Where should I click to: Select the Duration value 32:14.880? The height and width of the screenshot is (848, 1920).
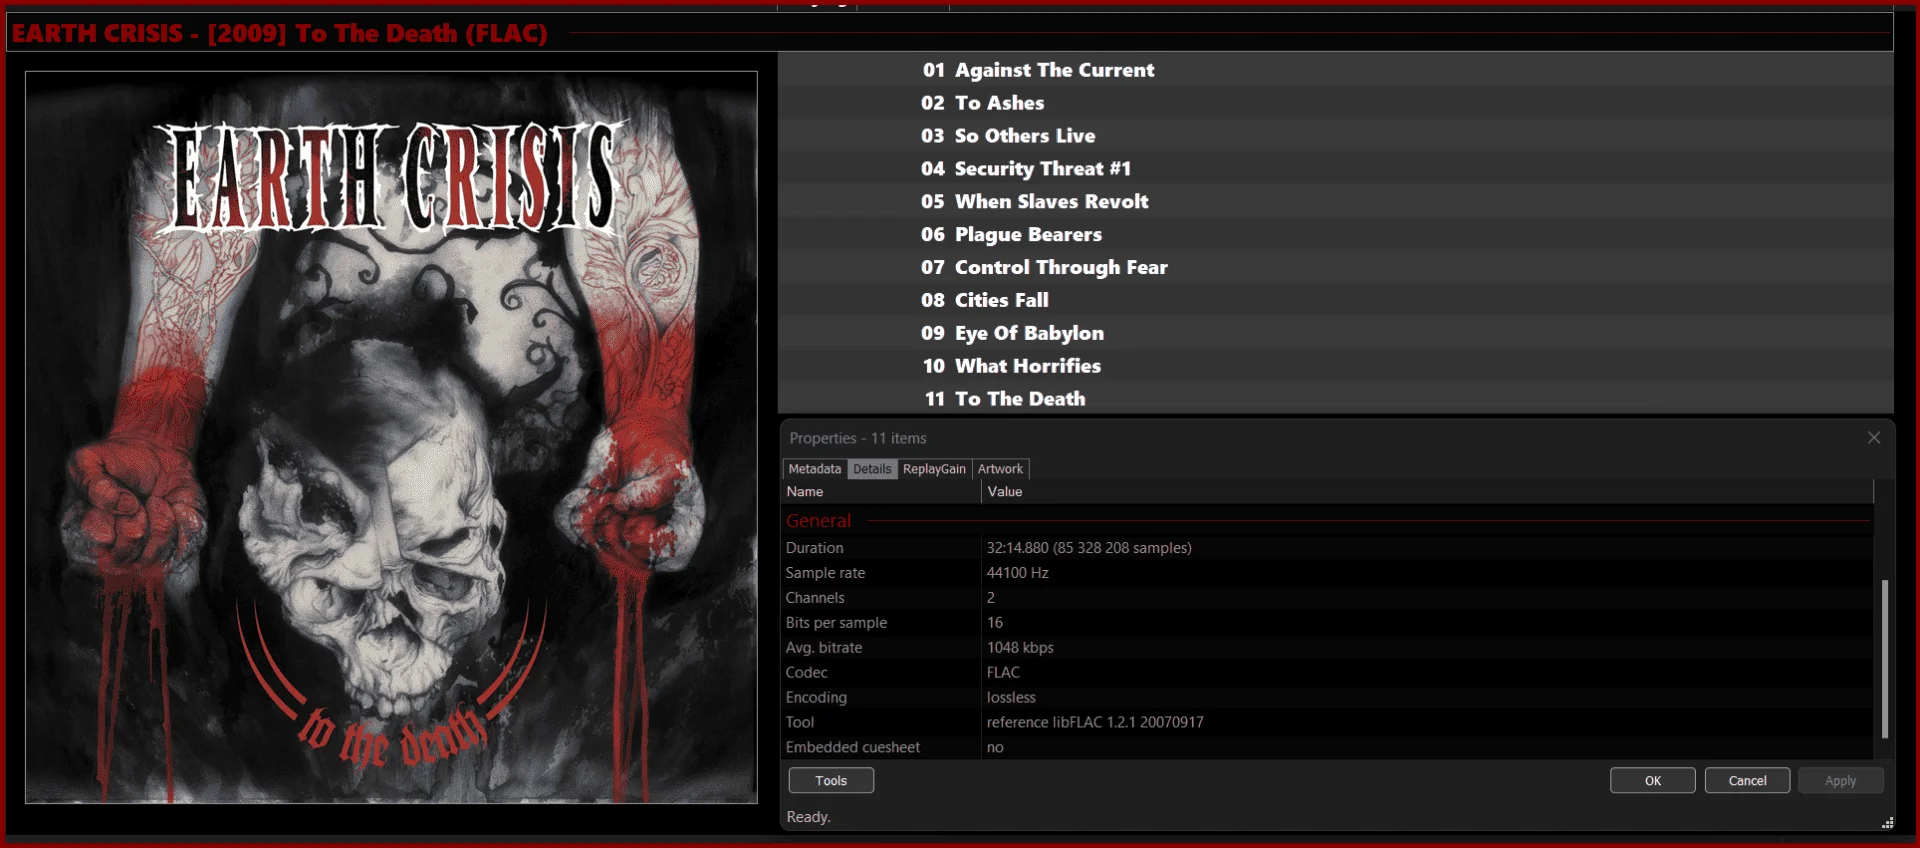[x=1089, y=548]
